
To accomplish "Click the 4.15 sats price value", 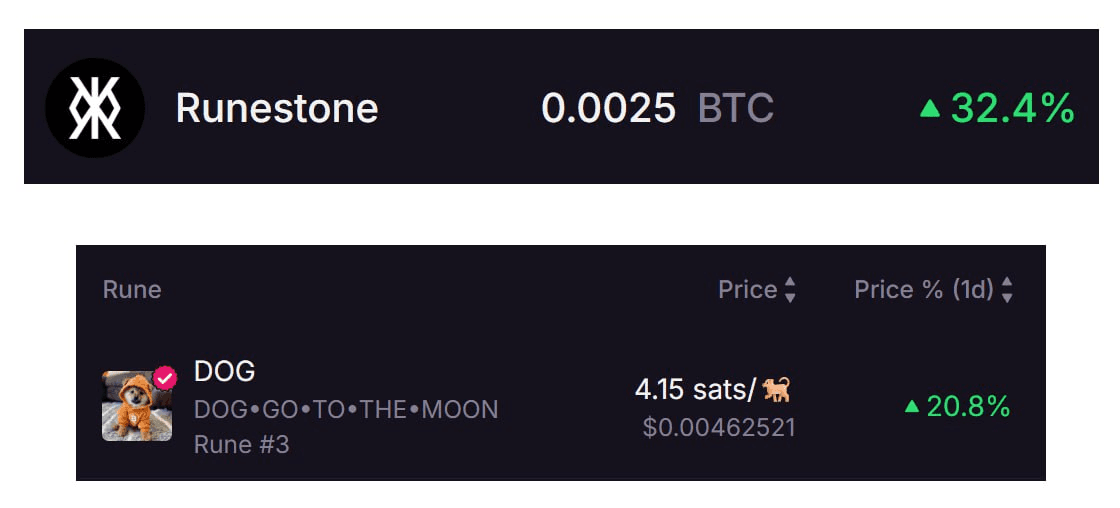I will coord(695,390).
